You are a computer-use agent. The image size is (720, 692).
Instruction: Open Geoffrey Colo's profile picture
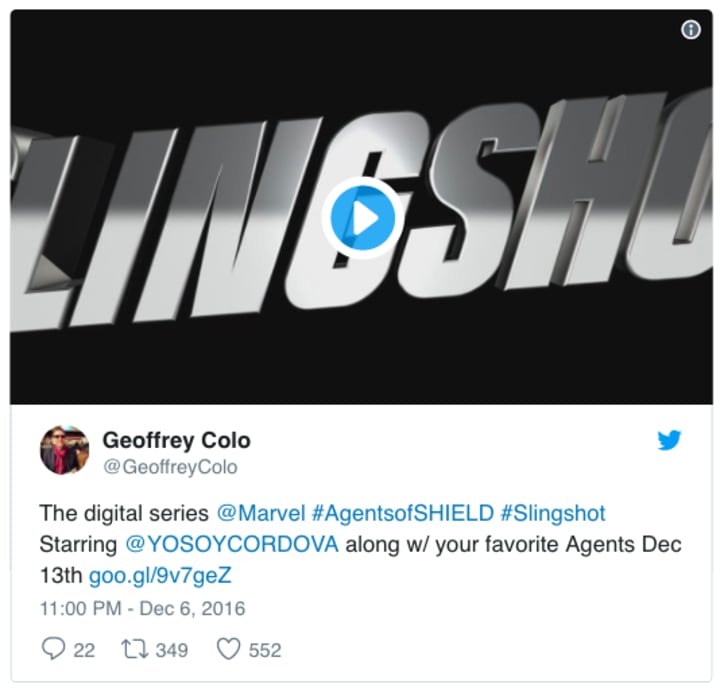point(64,450)
